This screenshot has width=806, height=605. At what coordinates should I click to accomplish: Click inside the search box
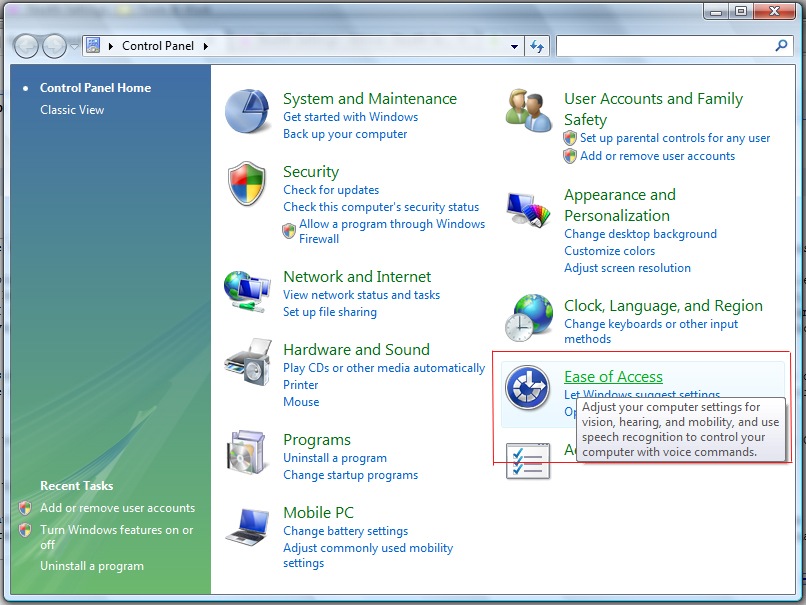coord(664,46)
